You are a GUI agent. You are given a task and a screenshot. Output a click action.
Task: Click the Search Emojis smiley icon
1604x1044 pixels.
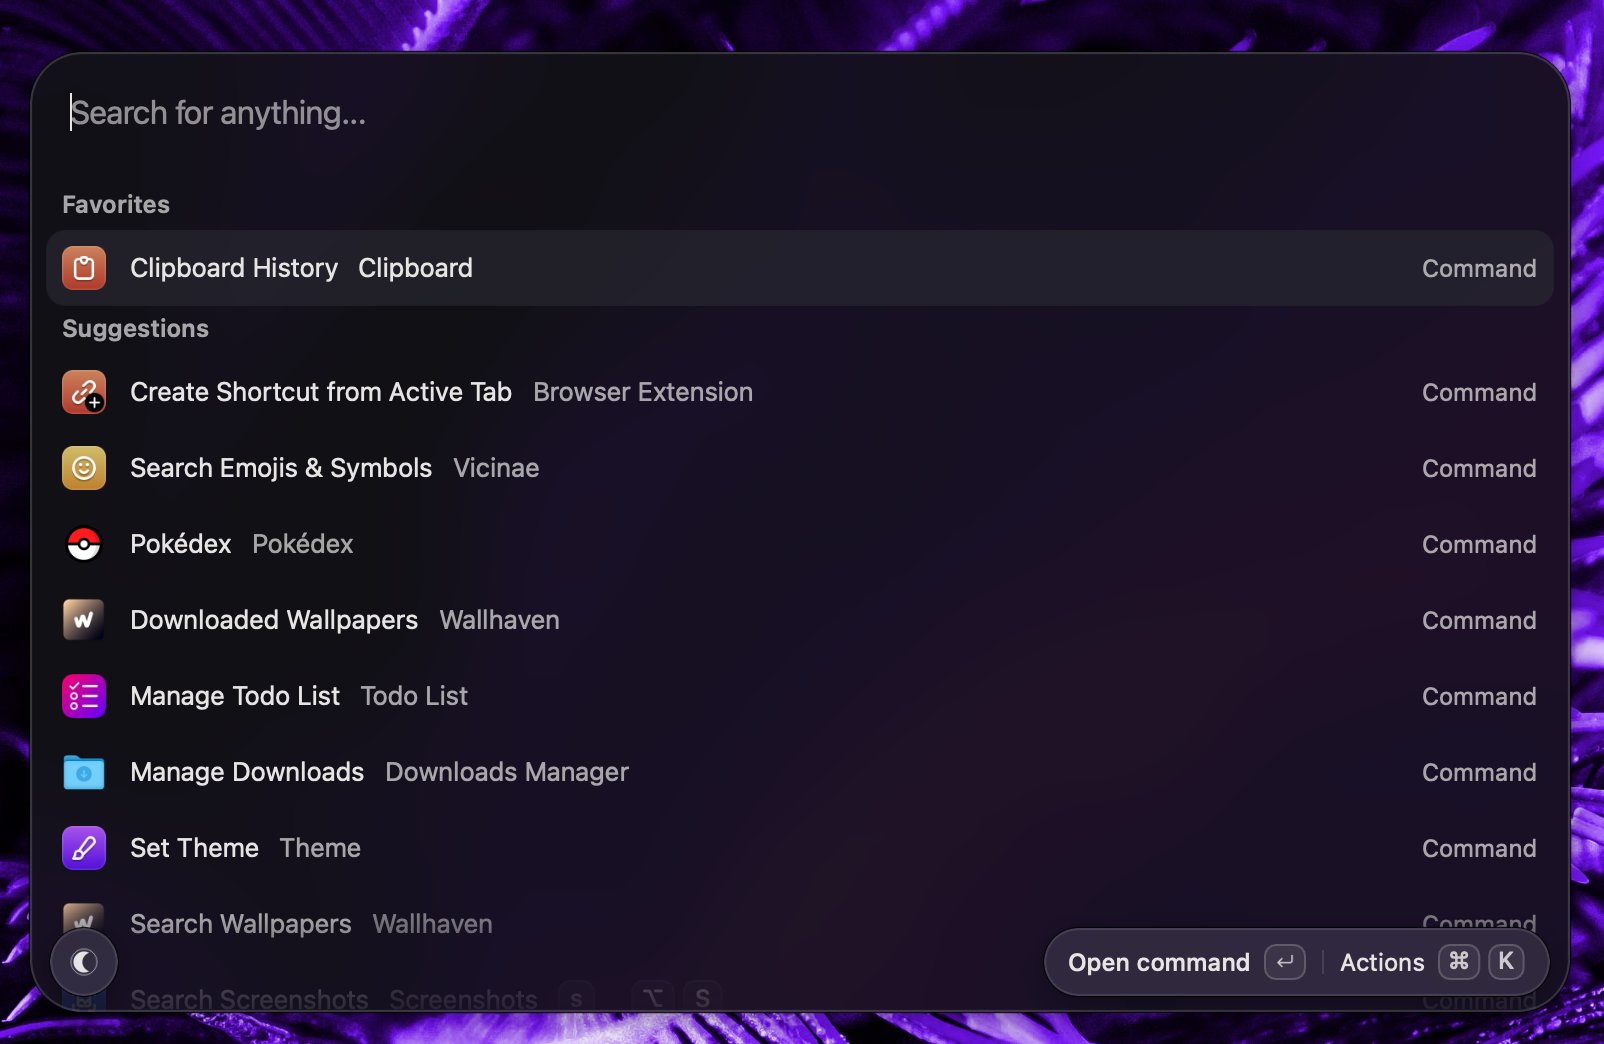pos(84,468)
